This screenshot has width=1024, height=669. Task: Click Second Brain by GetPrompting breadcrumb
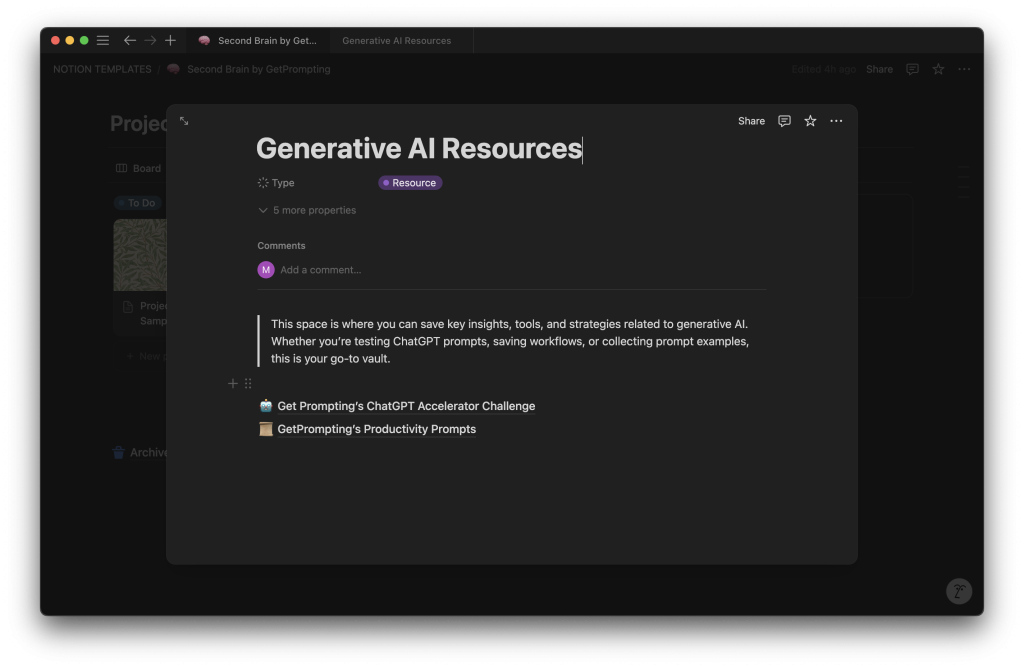tap(259, 69)
